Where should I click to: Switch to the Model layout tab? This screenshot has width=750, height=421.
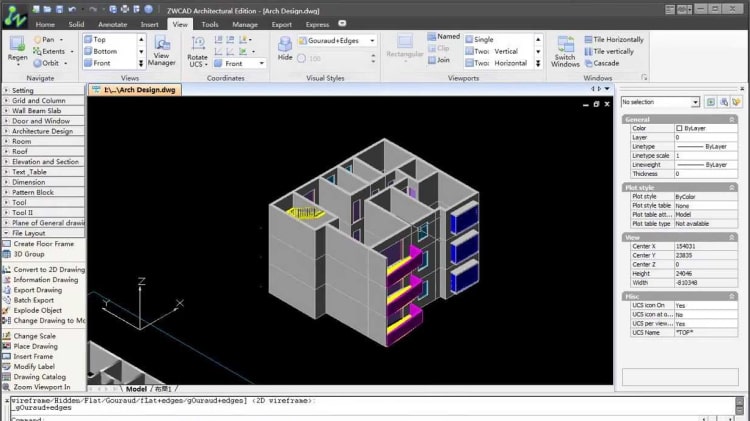coord(135,389)
